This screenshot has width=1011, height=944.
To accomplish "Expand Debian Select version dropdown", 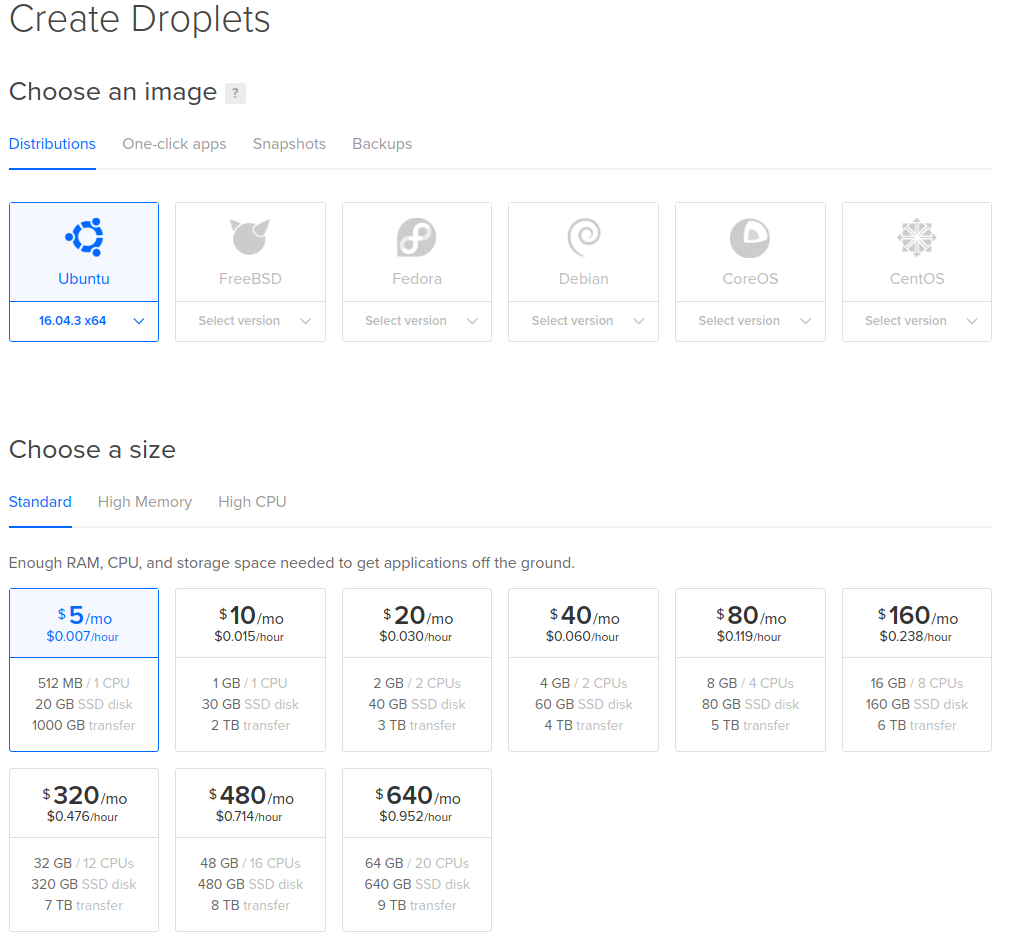I will click(584, 321).
